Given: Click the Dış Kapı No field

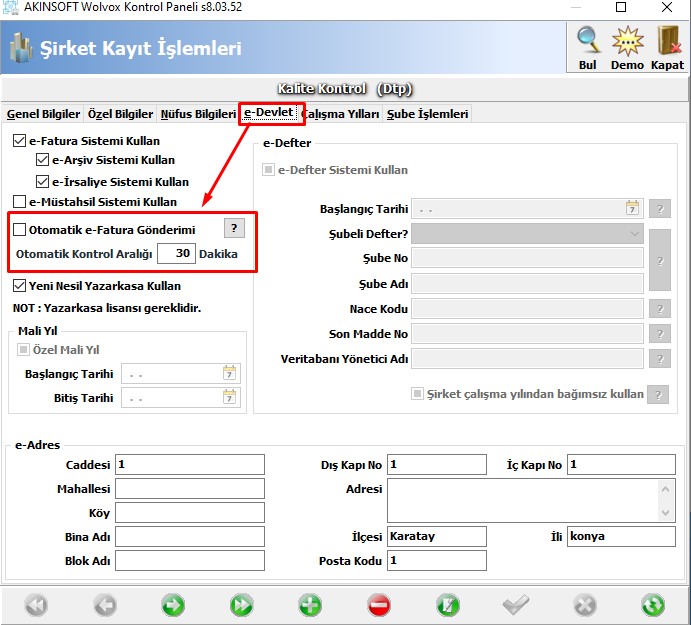Looking at the screenshot, I should (437, 465).
